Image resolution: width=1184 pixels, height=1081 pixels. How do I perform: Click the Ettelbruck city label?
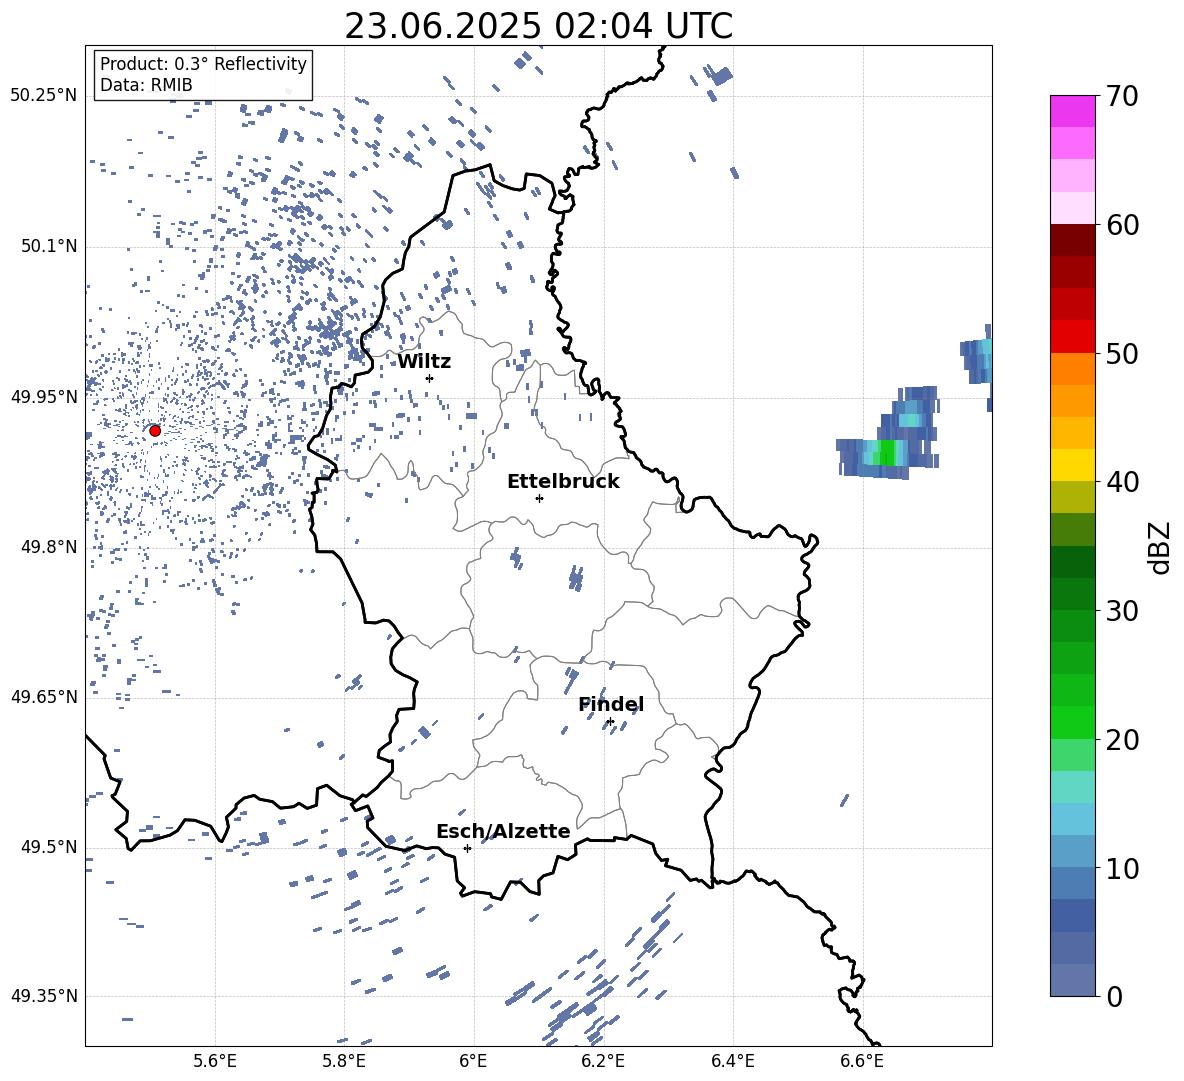point(563,482)
